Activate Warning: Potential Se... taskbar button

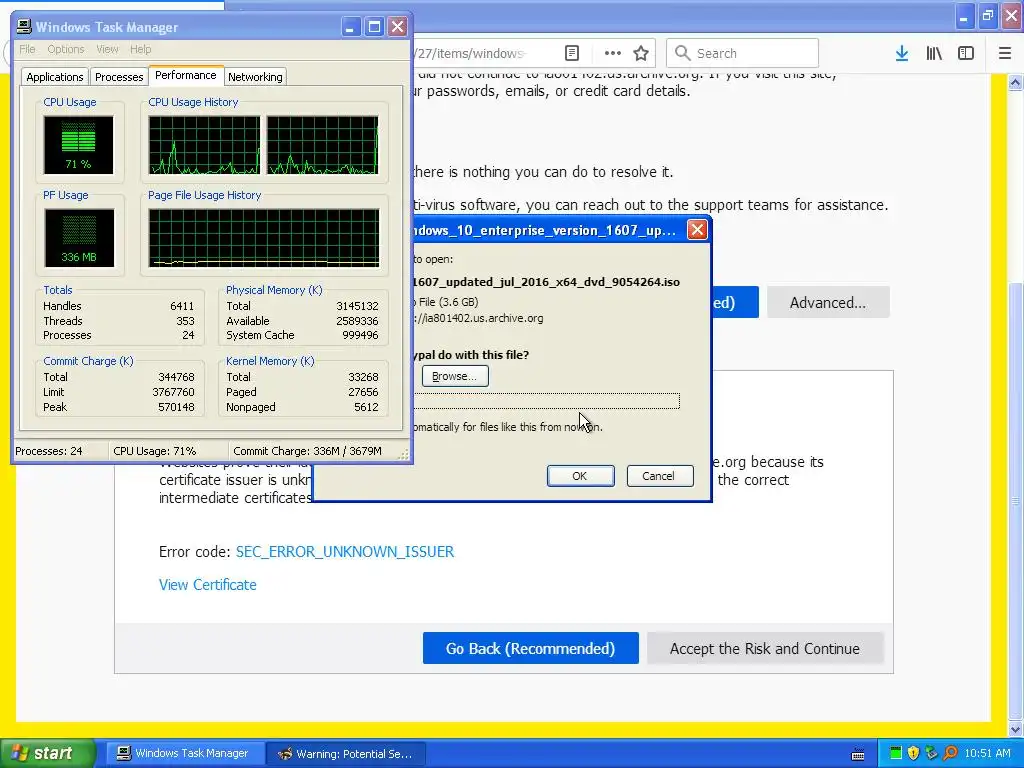[x=346, y=754]
